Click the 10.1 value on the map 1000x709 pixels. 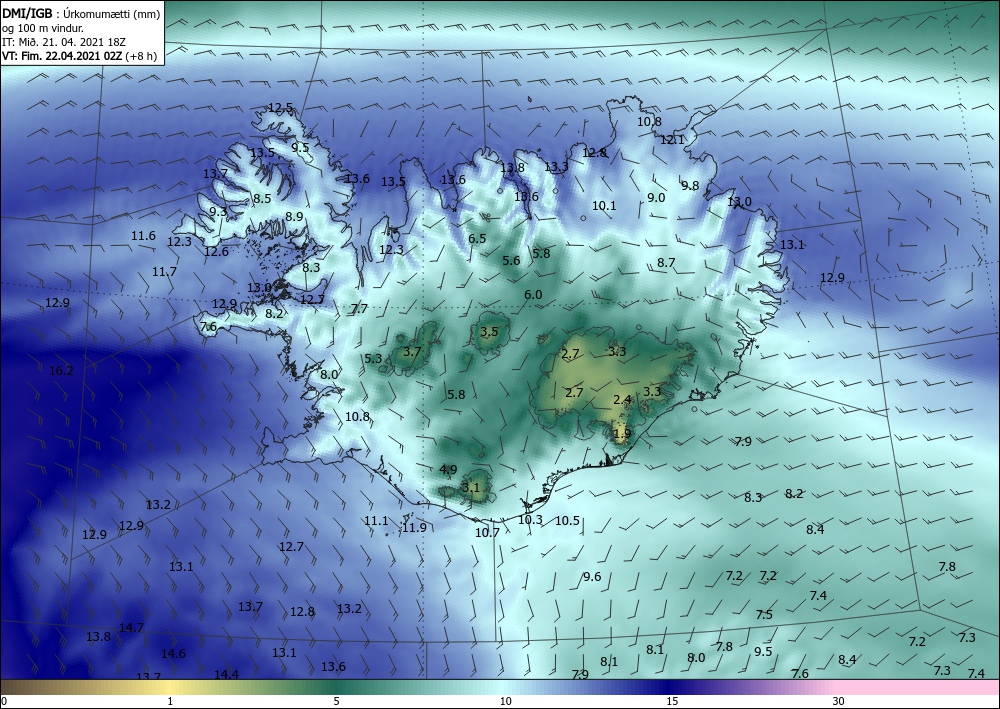604,205
